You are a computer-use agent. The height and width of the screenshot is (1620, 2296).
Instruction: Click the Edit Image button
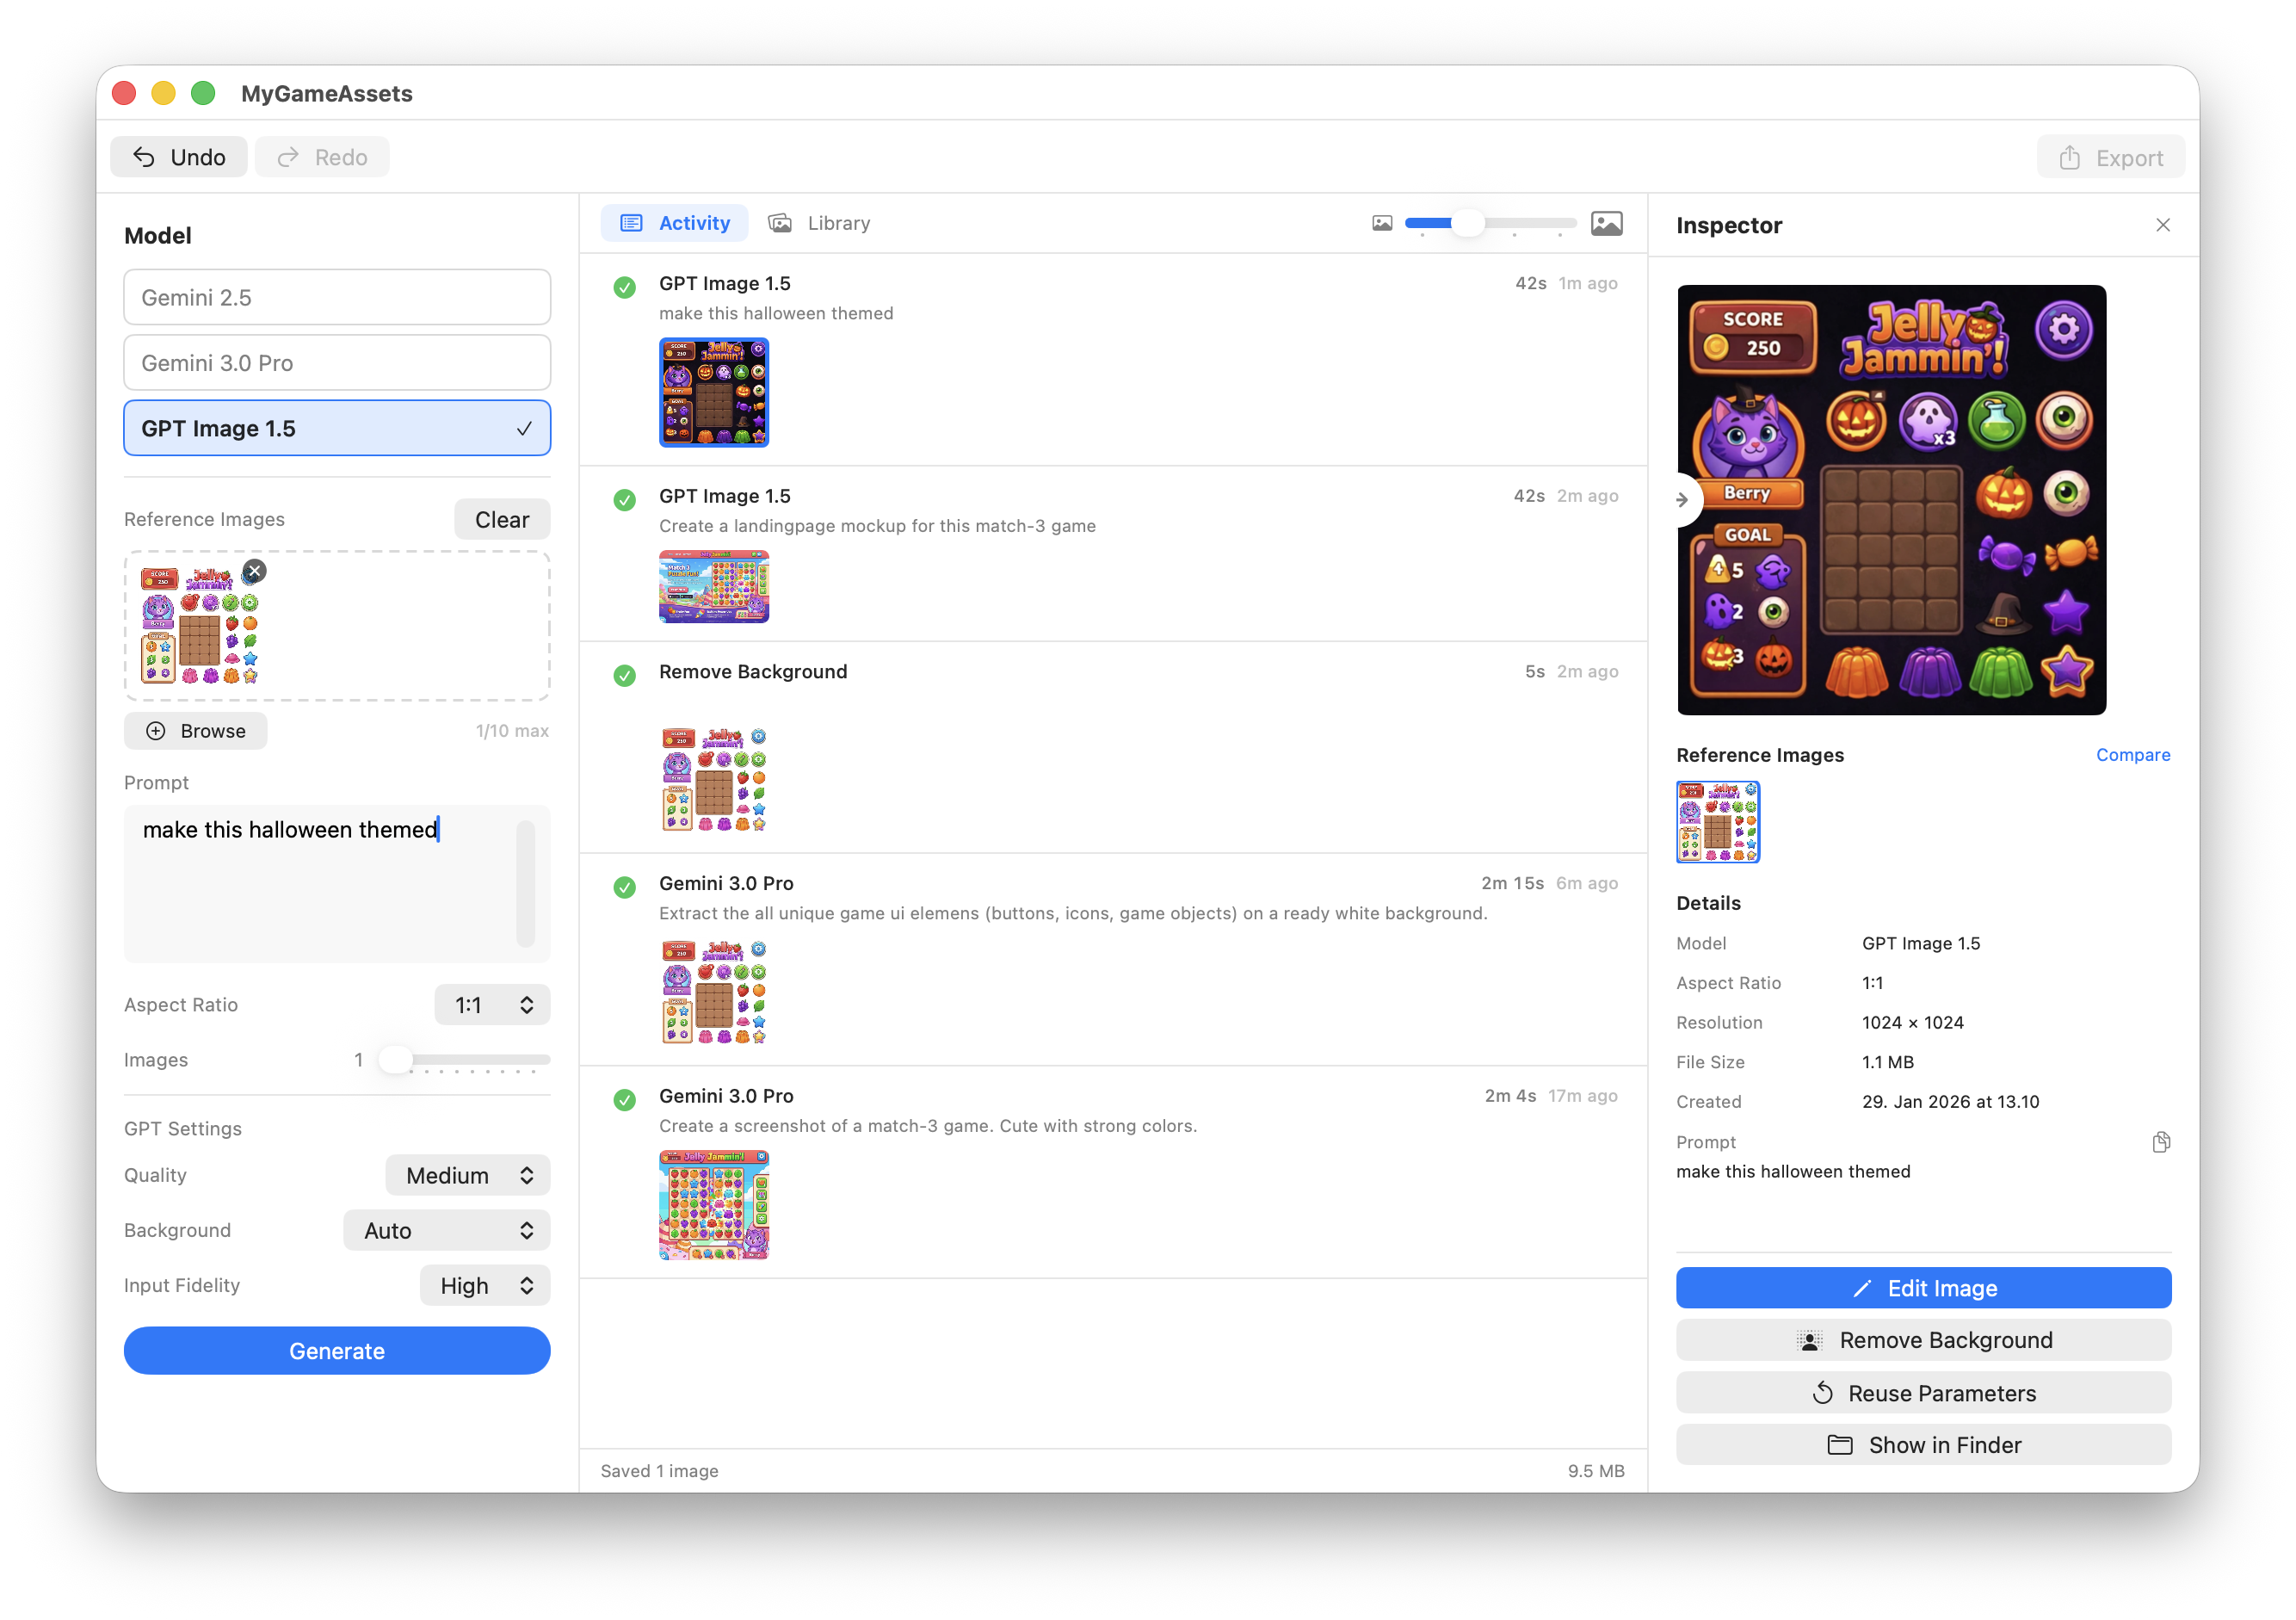(x=1923, y=1288)
